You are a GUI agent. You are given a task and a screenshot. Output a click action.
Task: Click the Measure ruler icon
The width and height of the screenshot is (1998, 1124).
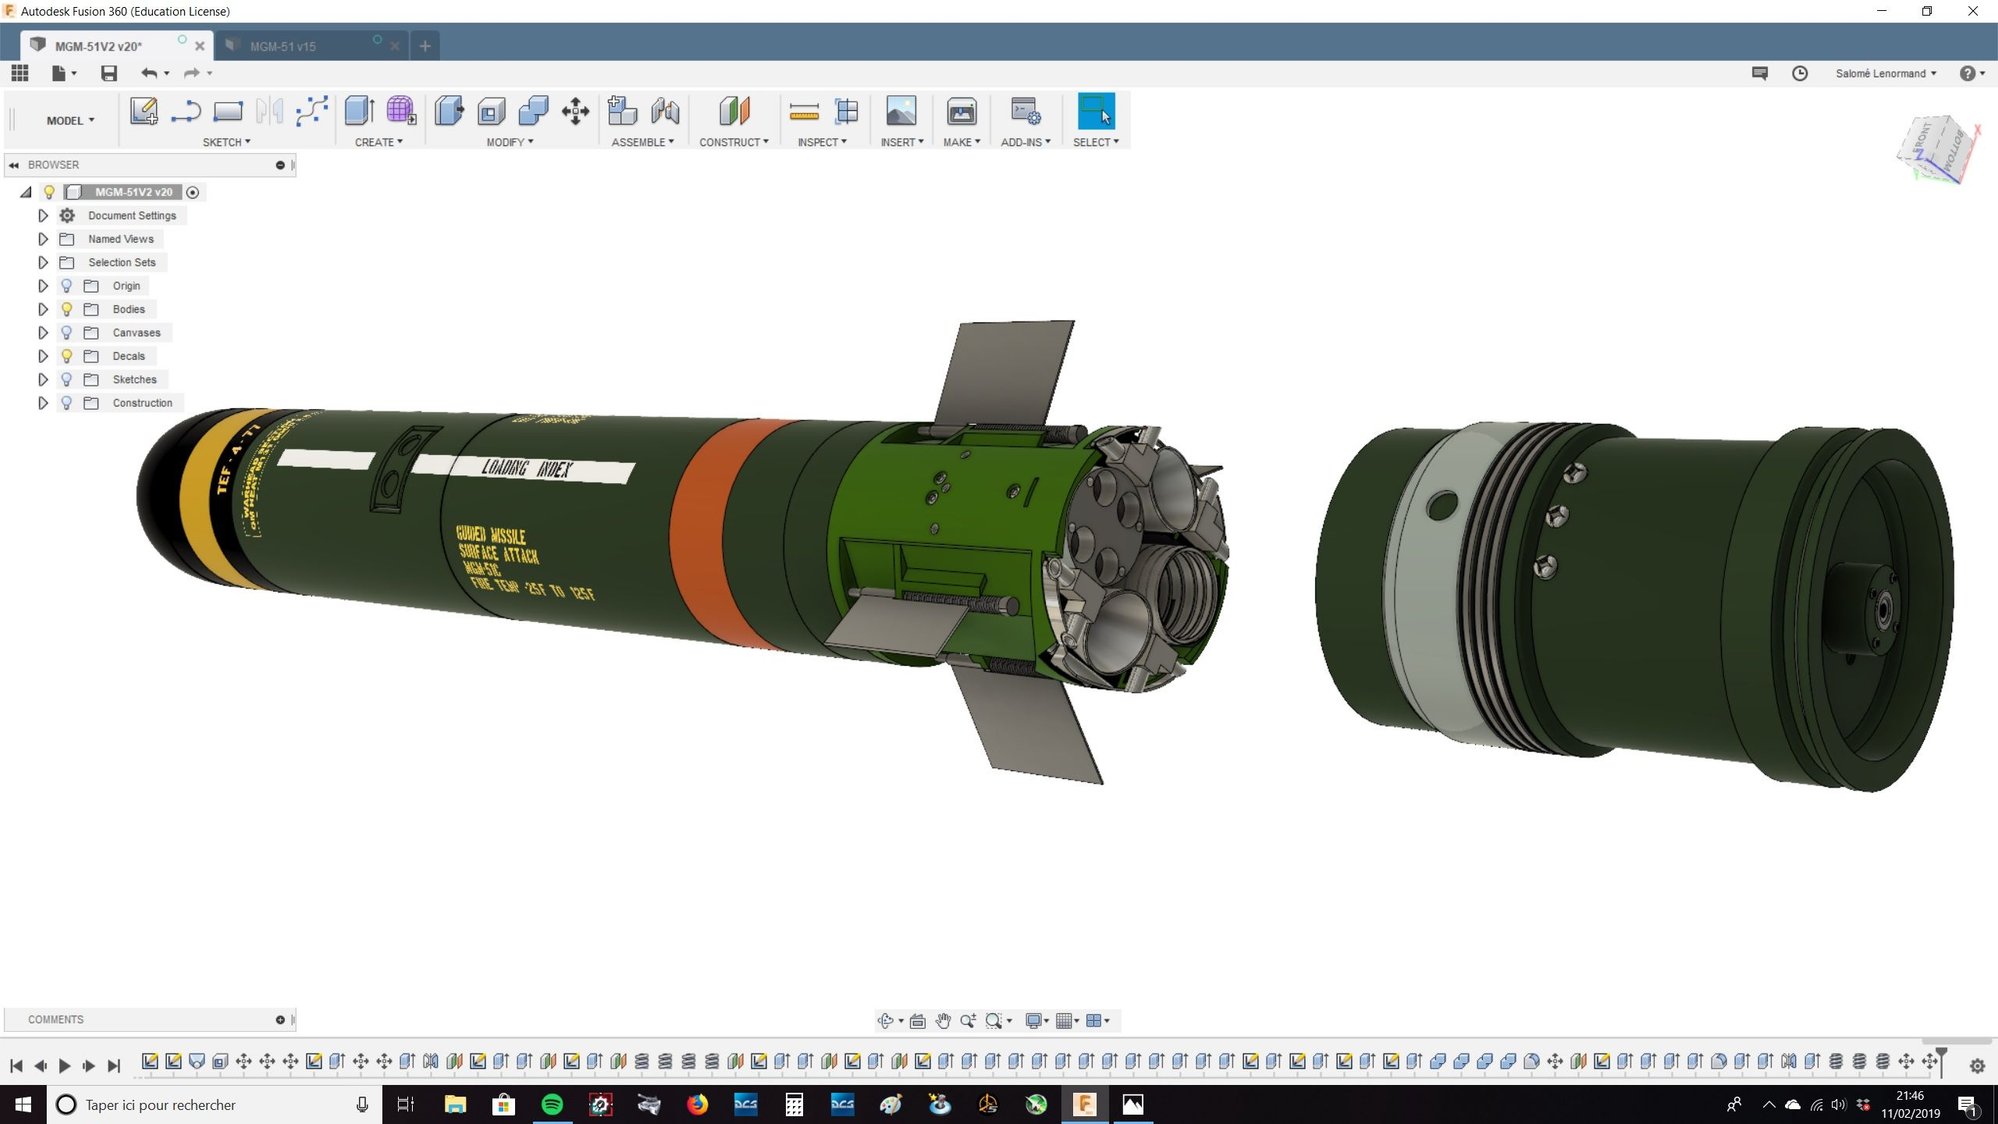[803, 111]
